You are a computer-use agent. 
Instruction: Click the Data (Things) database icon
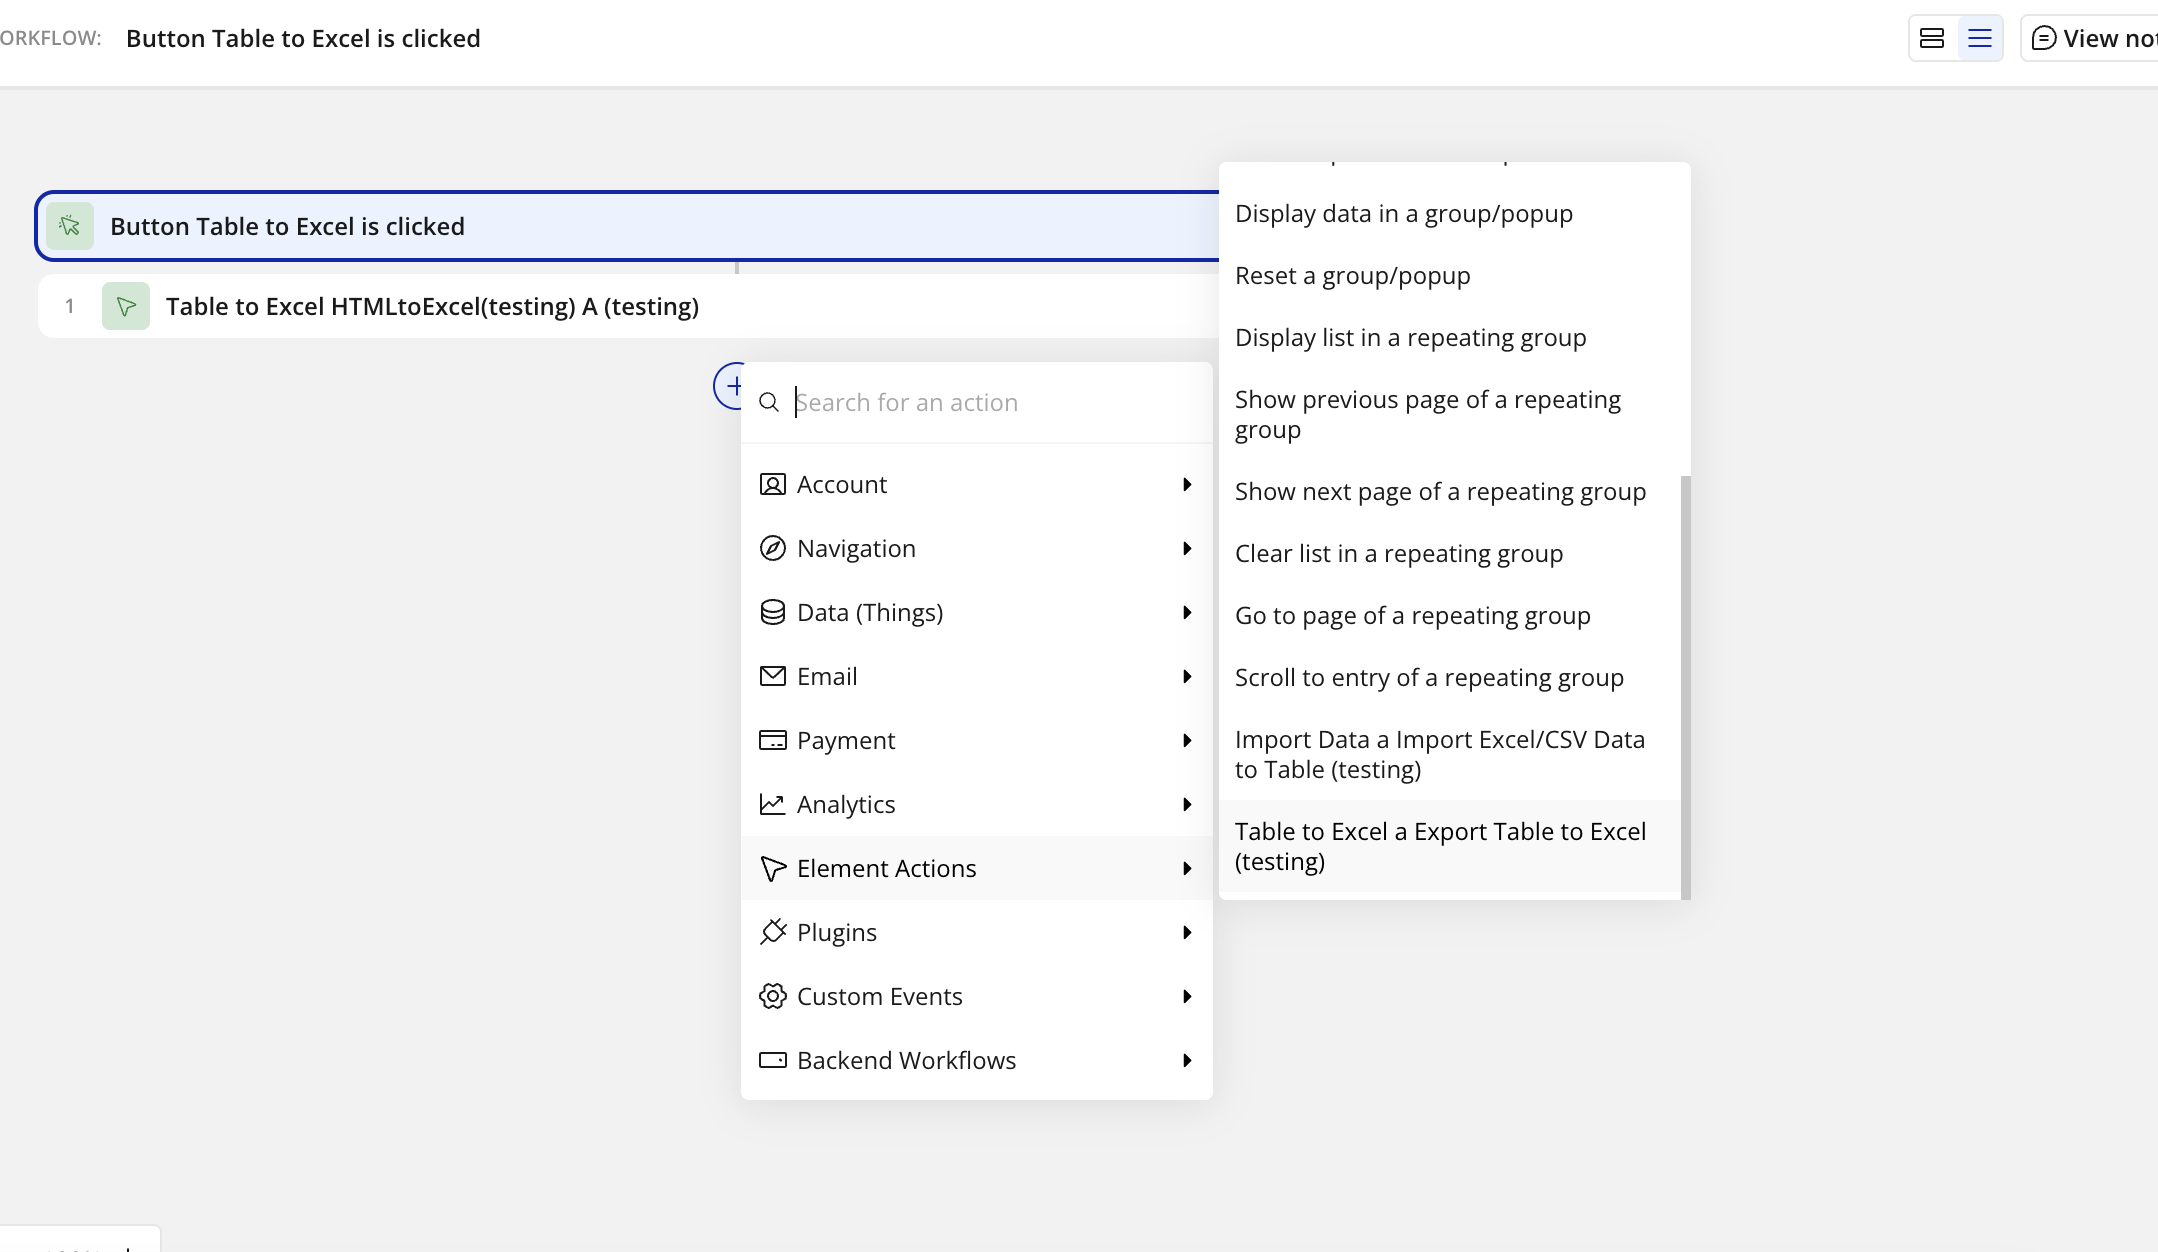pos(772,613)
